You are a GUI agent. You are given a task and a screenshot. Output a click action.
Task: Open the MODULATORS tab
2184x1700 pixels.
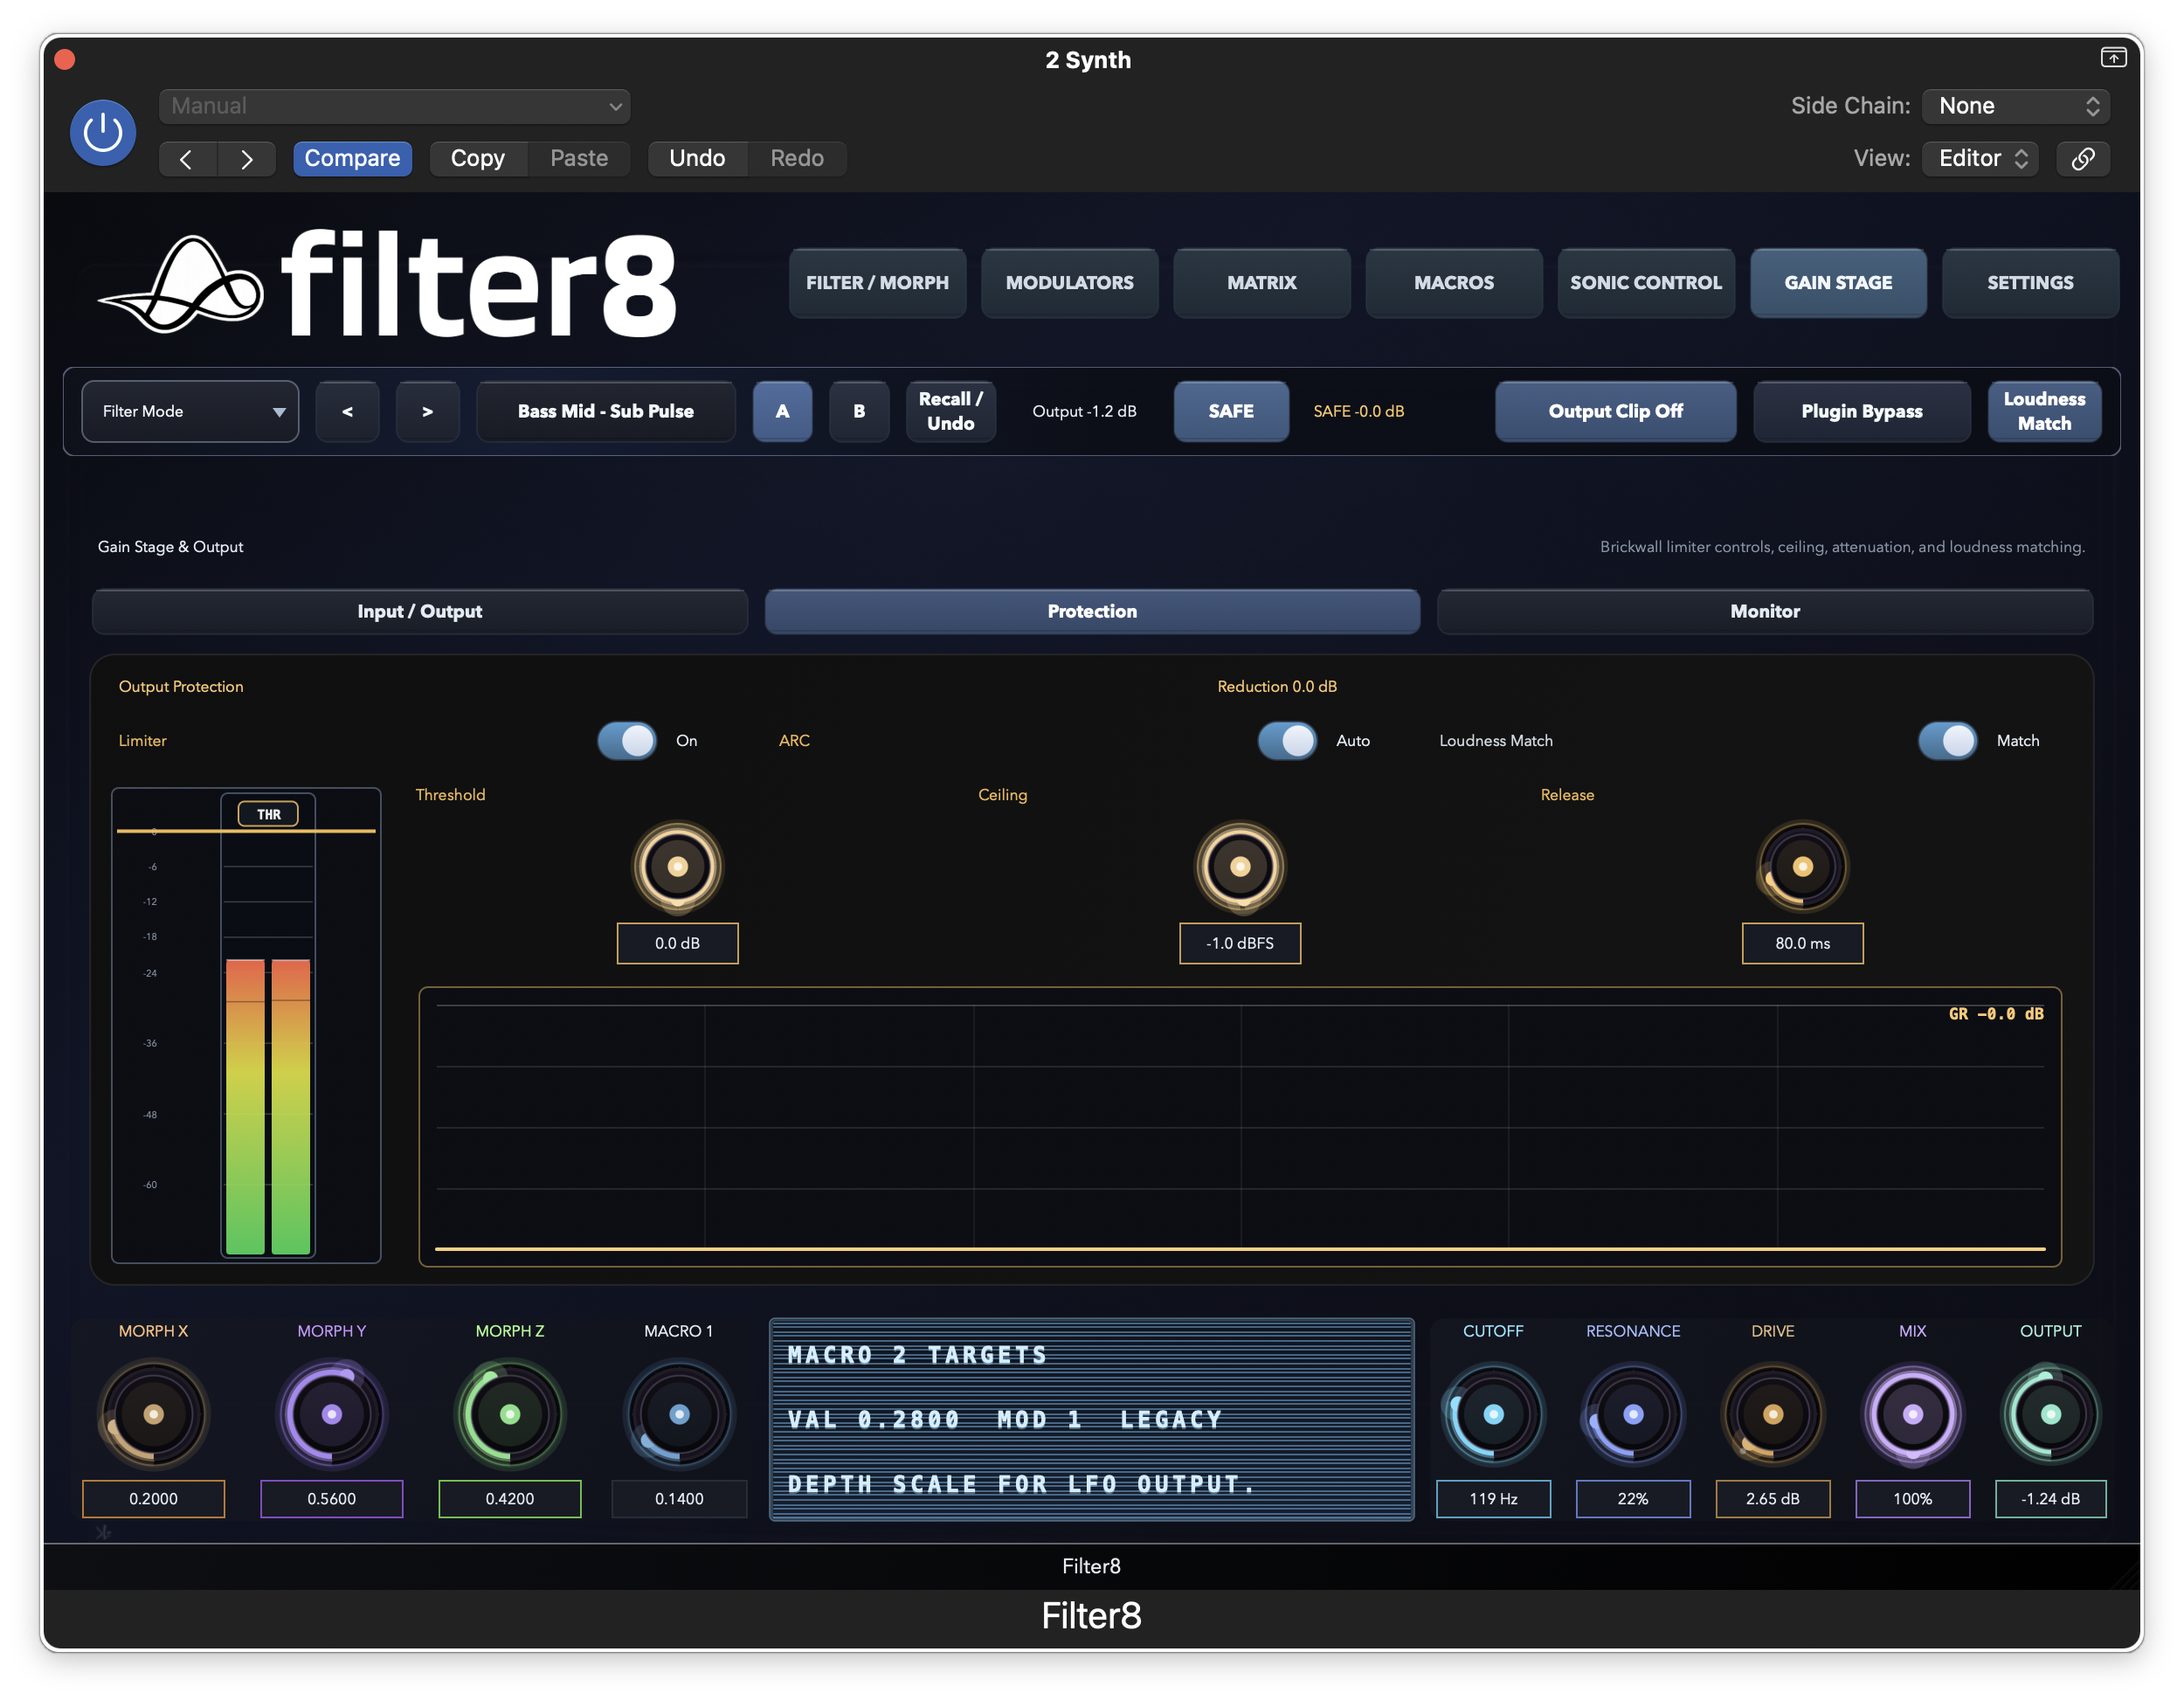[x=1069, y=283]
